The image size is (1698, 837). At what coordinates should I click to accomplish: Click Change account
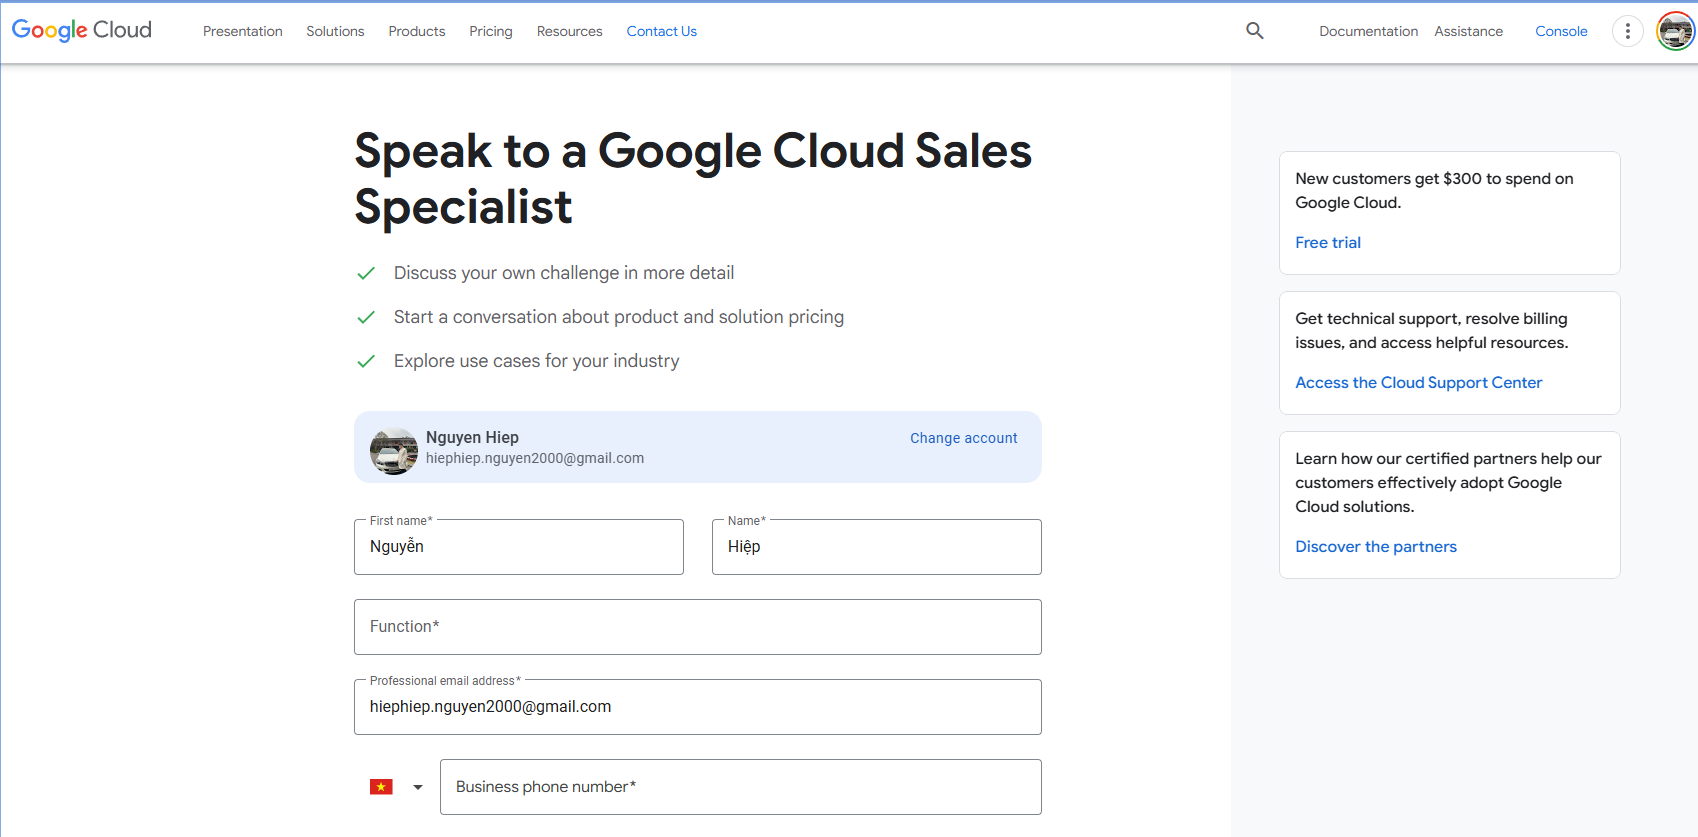[x=963, y=438]
